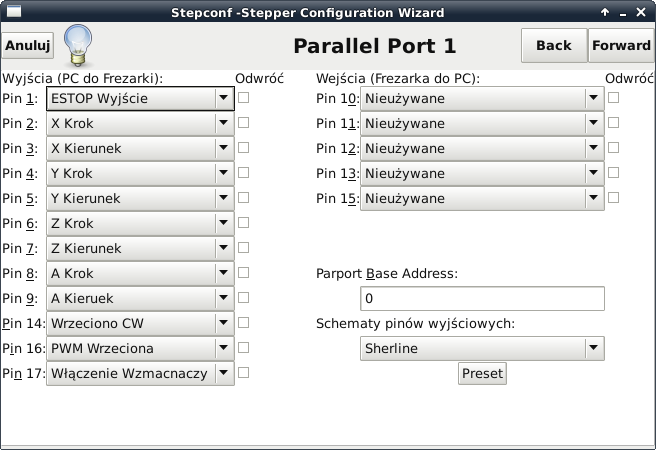
Task: Click the Parport Base Address field
Action: [x=482, y=299]
